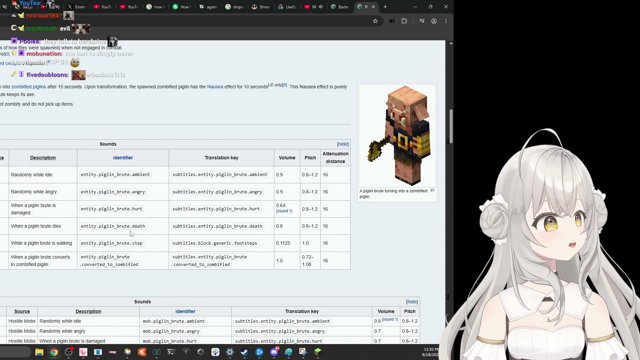Switch to the tab labeled LiveS
640x360 pixels.
coord(287,7)
